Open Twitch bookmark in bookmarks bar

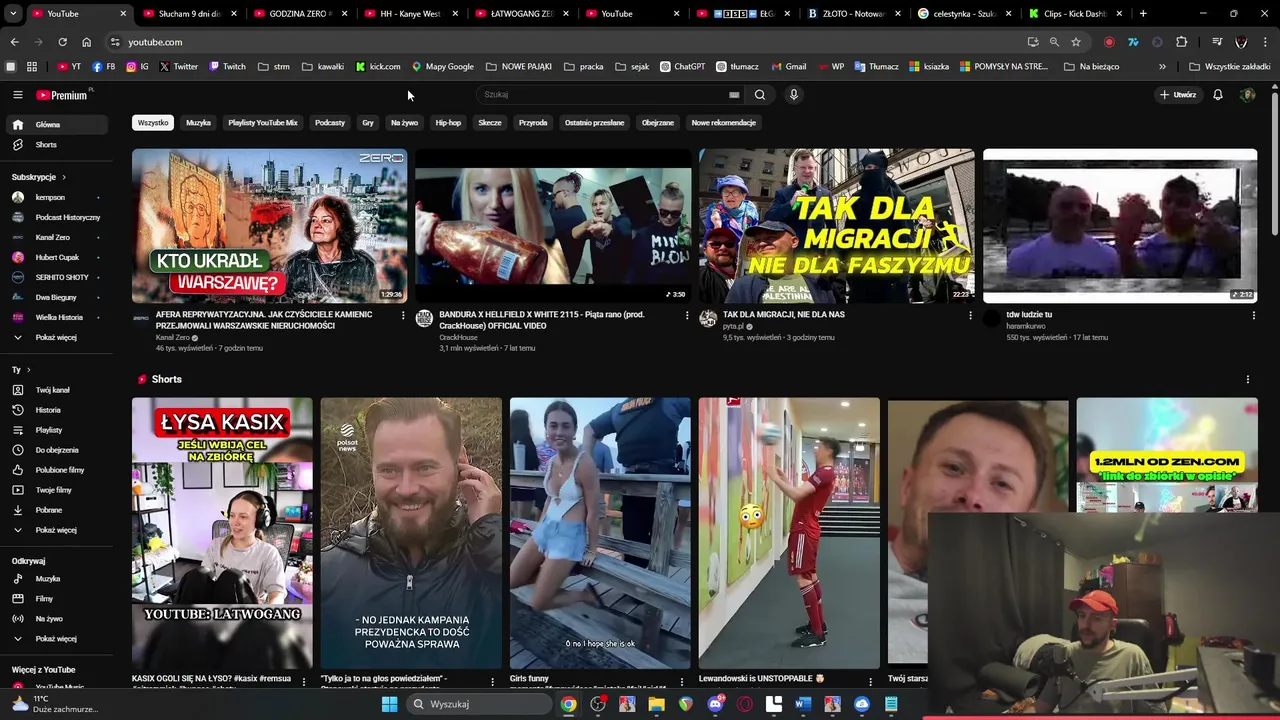(x=227, y=67)
